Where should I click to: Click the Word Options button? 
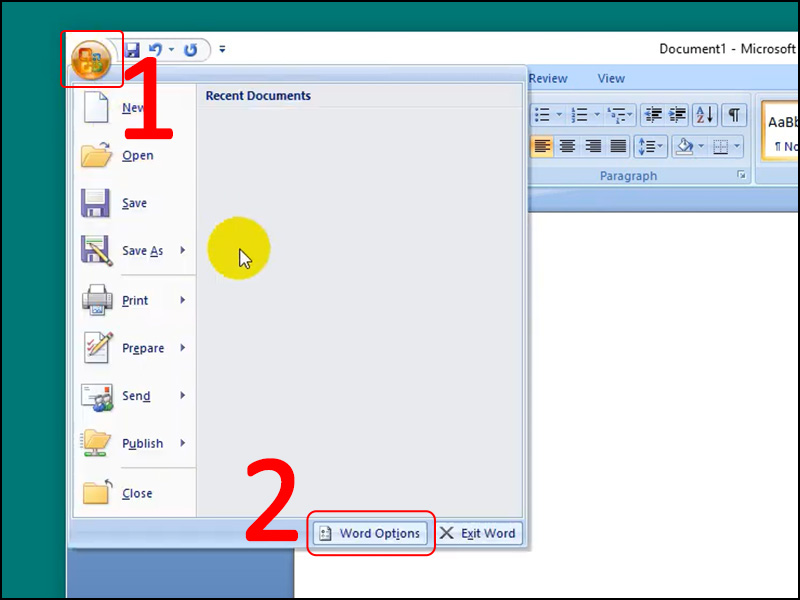pyautogui.click(x=371, y=534)
